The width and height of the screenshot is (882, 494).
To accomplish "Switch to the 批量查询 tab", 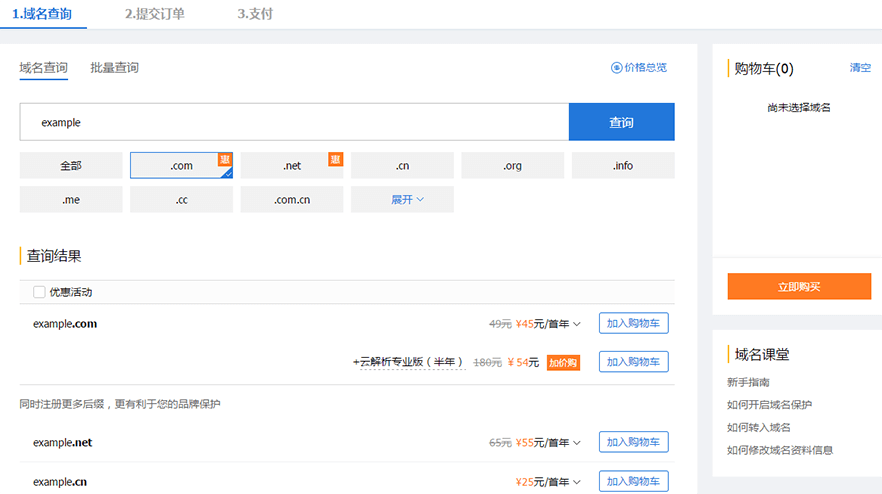I will click(x=114, y=68).
